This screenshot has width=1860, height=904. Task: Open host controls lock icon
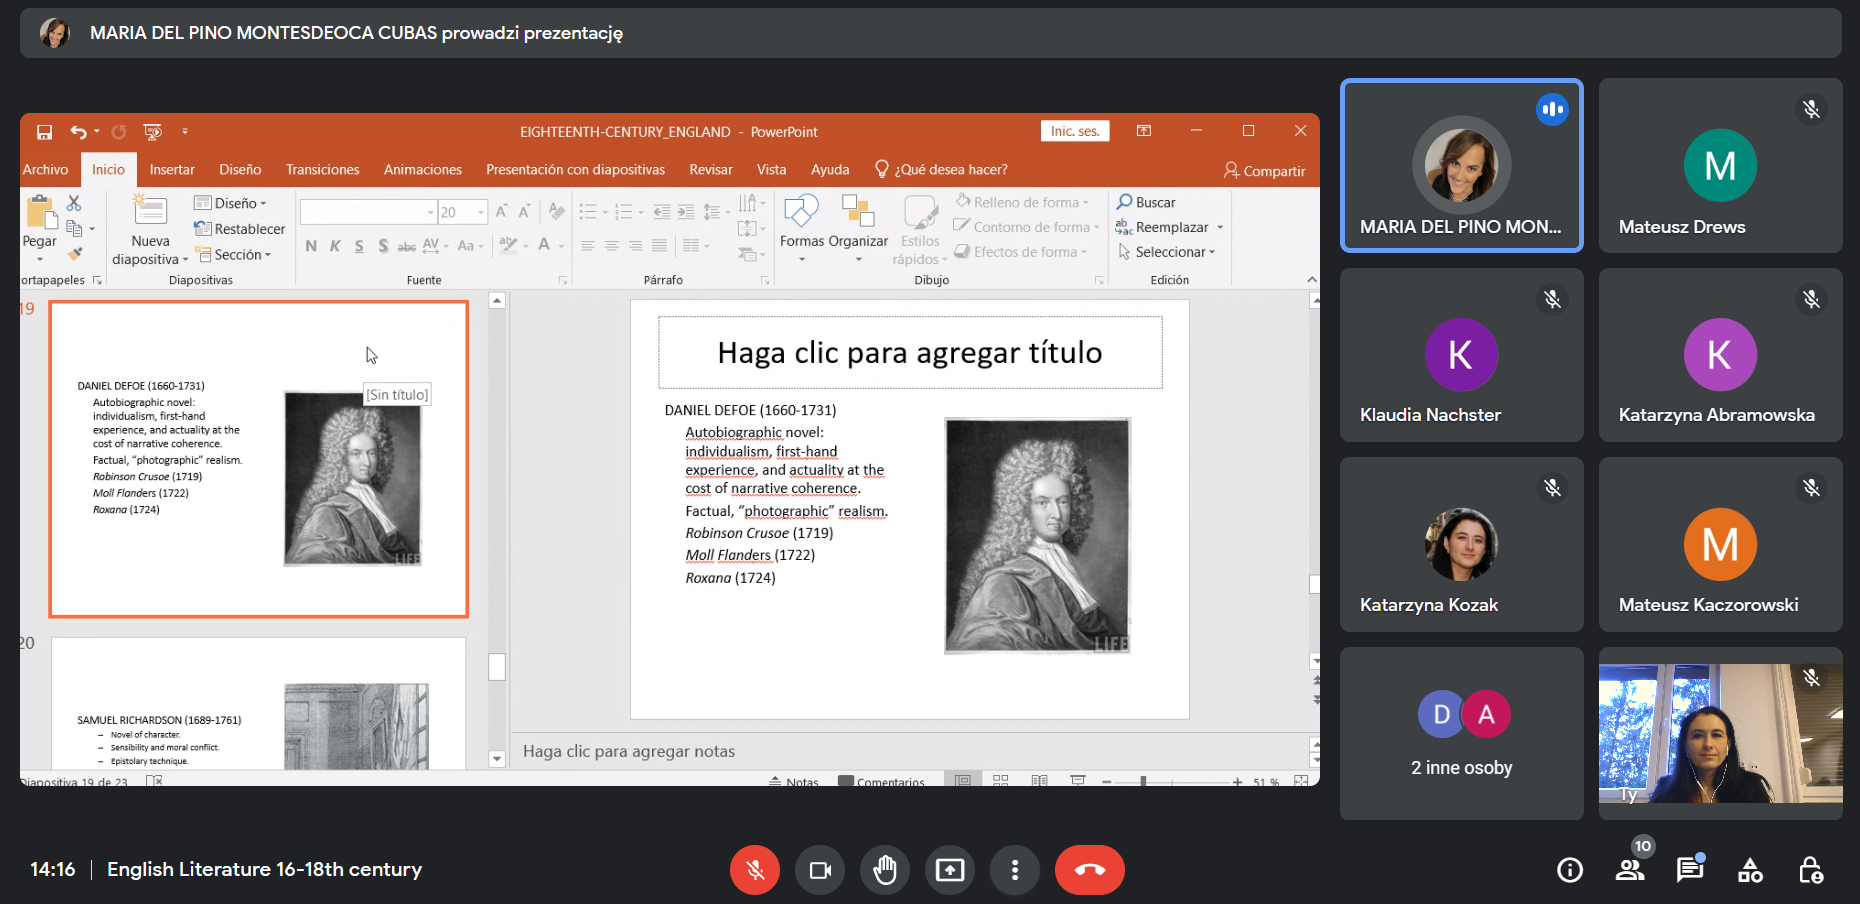coord(1810,870)
